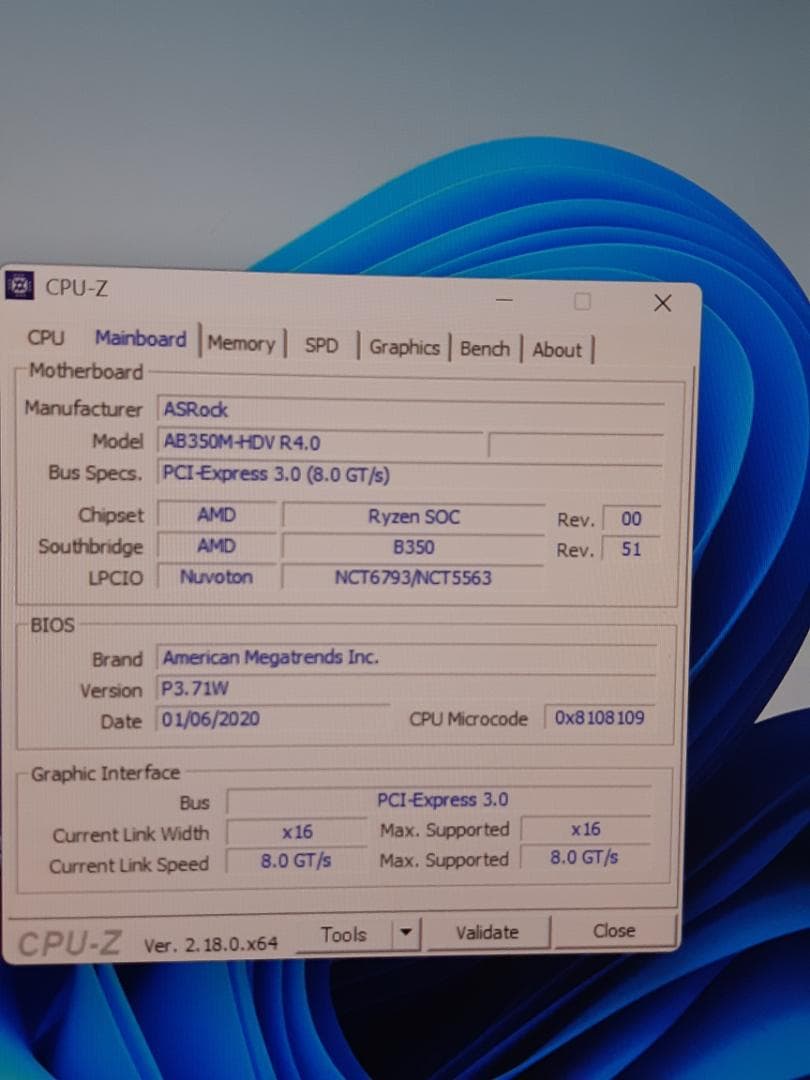The image size is (810, 1080).
Task: Minimize the CPU-Z window
Action: click(x=504, y=300)
